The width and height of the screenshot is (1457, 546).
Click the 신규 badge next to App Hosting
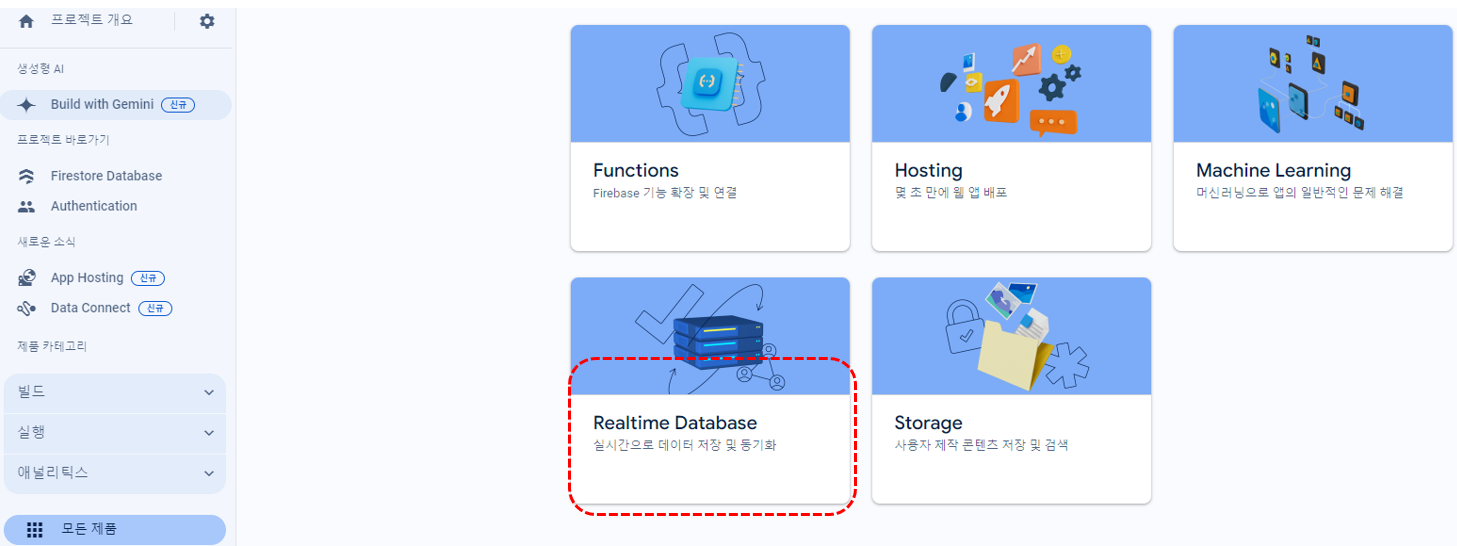148,278
